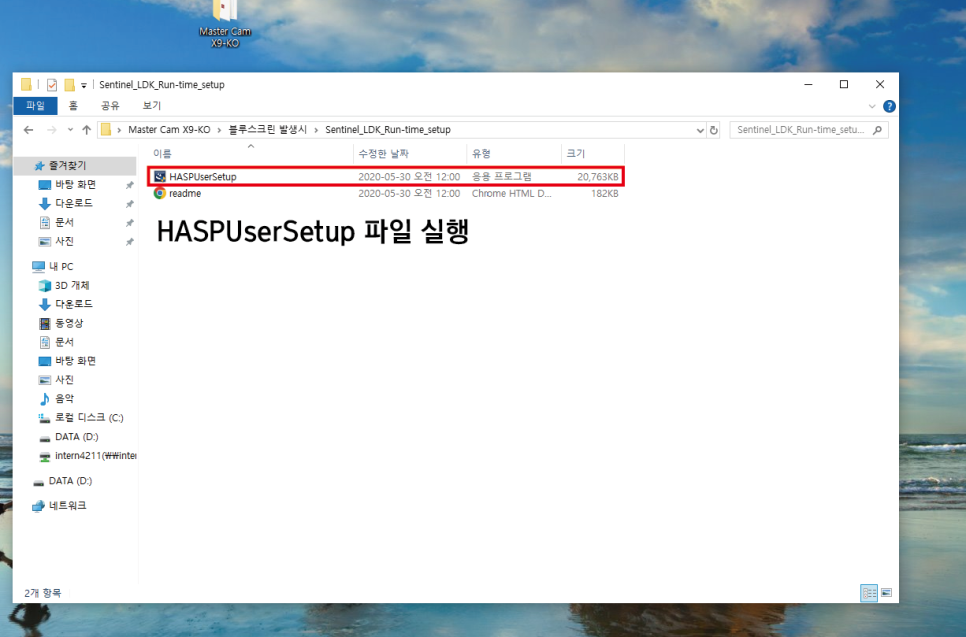Image resolution: width=966 pixels, height=637 pixels.
Task: Switch to large icons view in status bar
Action: (887, 593)
